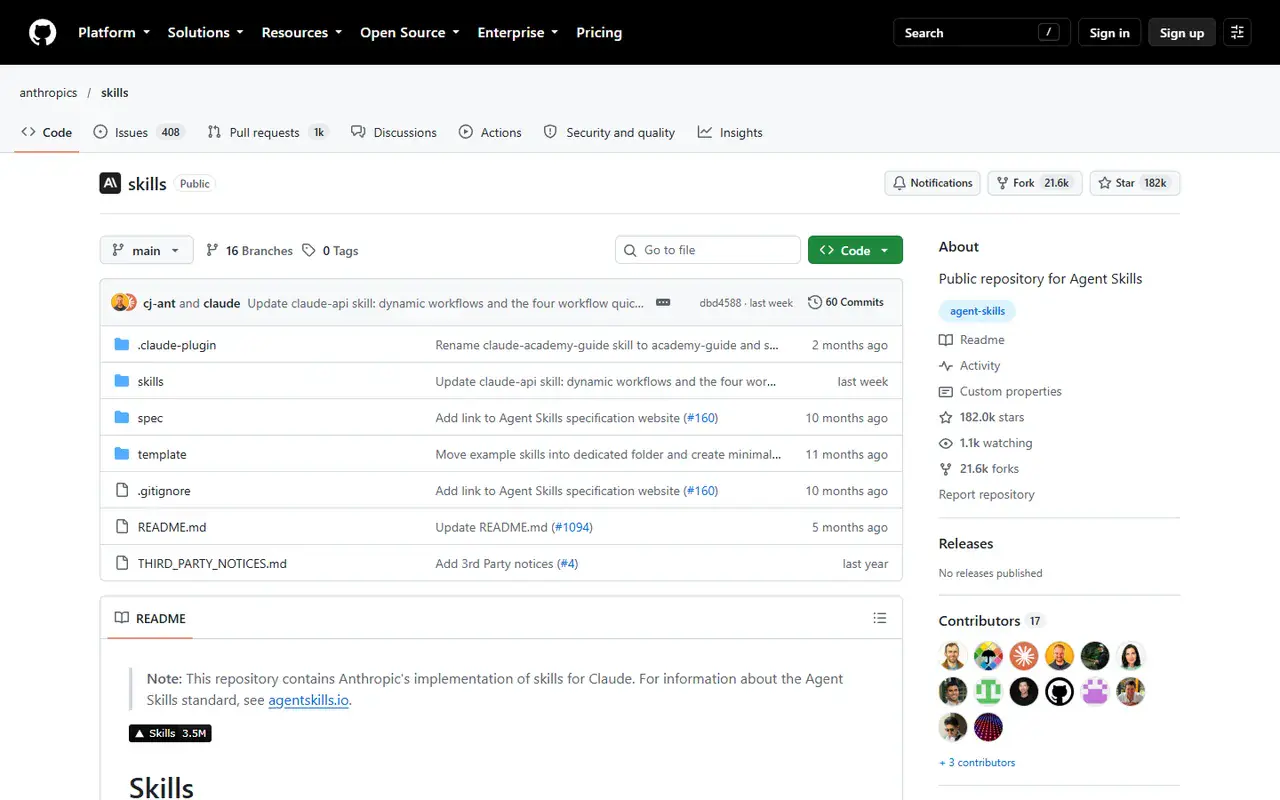Viewport: 1280px width, 800px height.
Task: View the 16 Branches list
Action: tap(249, 251)
